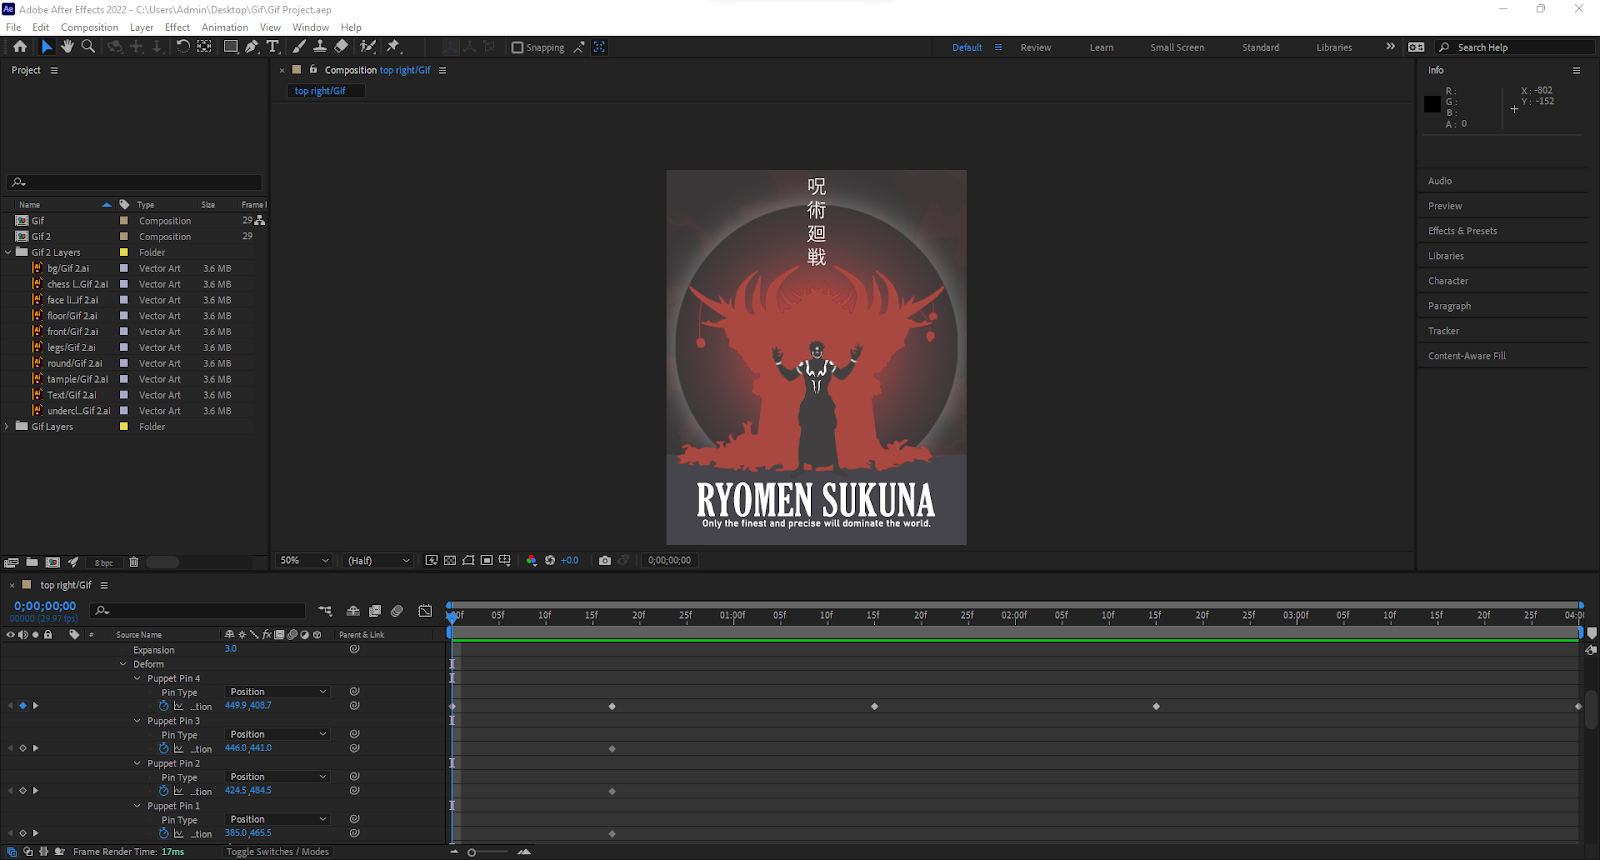Click the Motion Blur enable icon in timeline
Image resolution: width=1600 pixels, height=860 pixels.
pyautogui.click(x=397, y=610)
